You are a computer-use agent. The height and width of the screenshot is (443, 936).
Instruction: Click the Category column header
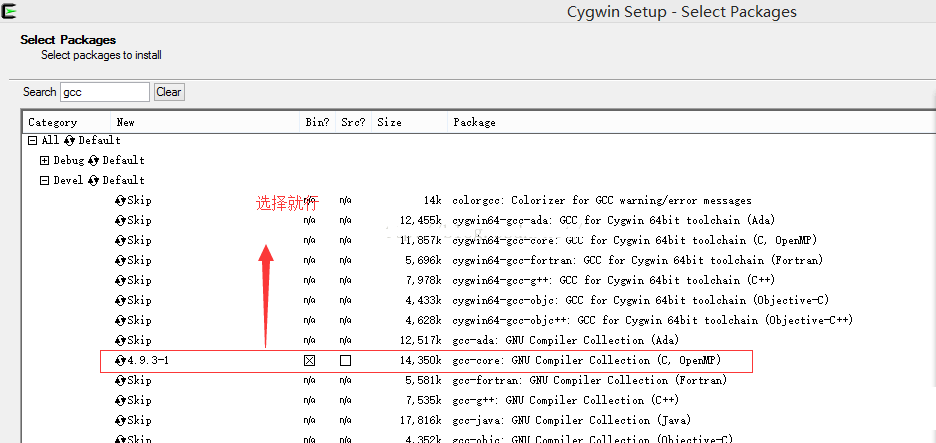(66, 122)
